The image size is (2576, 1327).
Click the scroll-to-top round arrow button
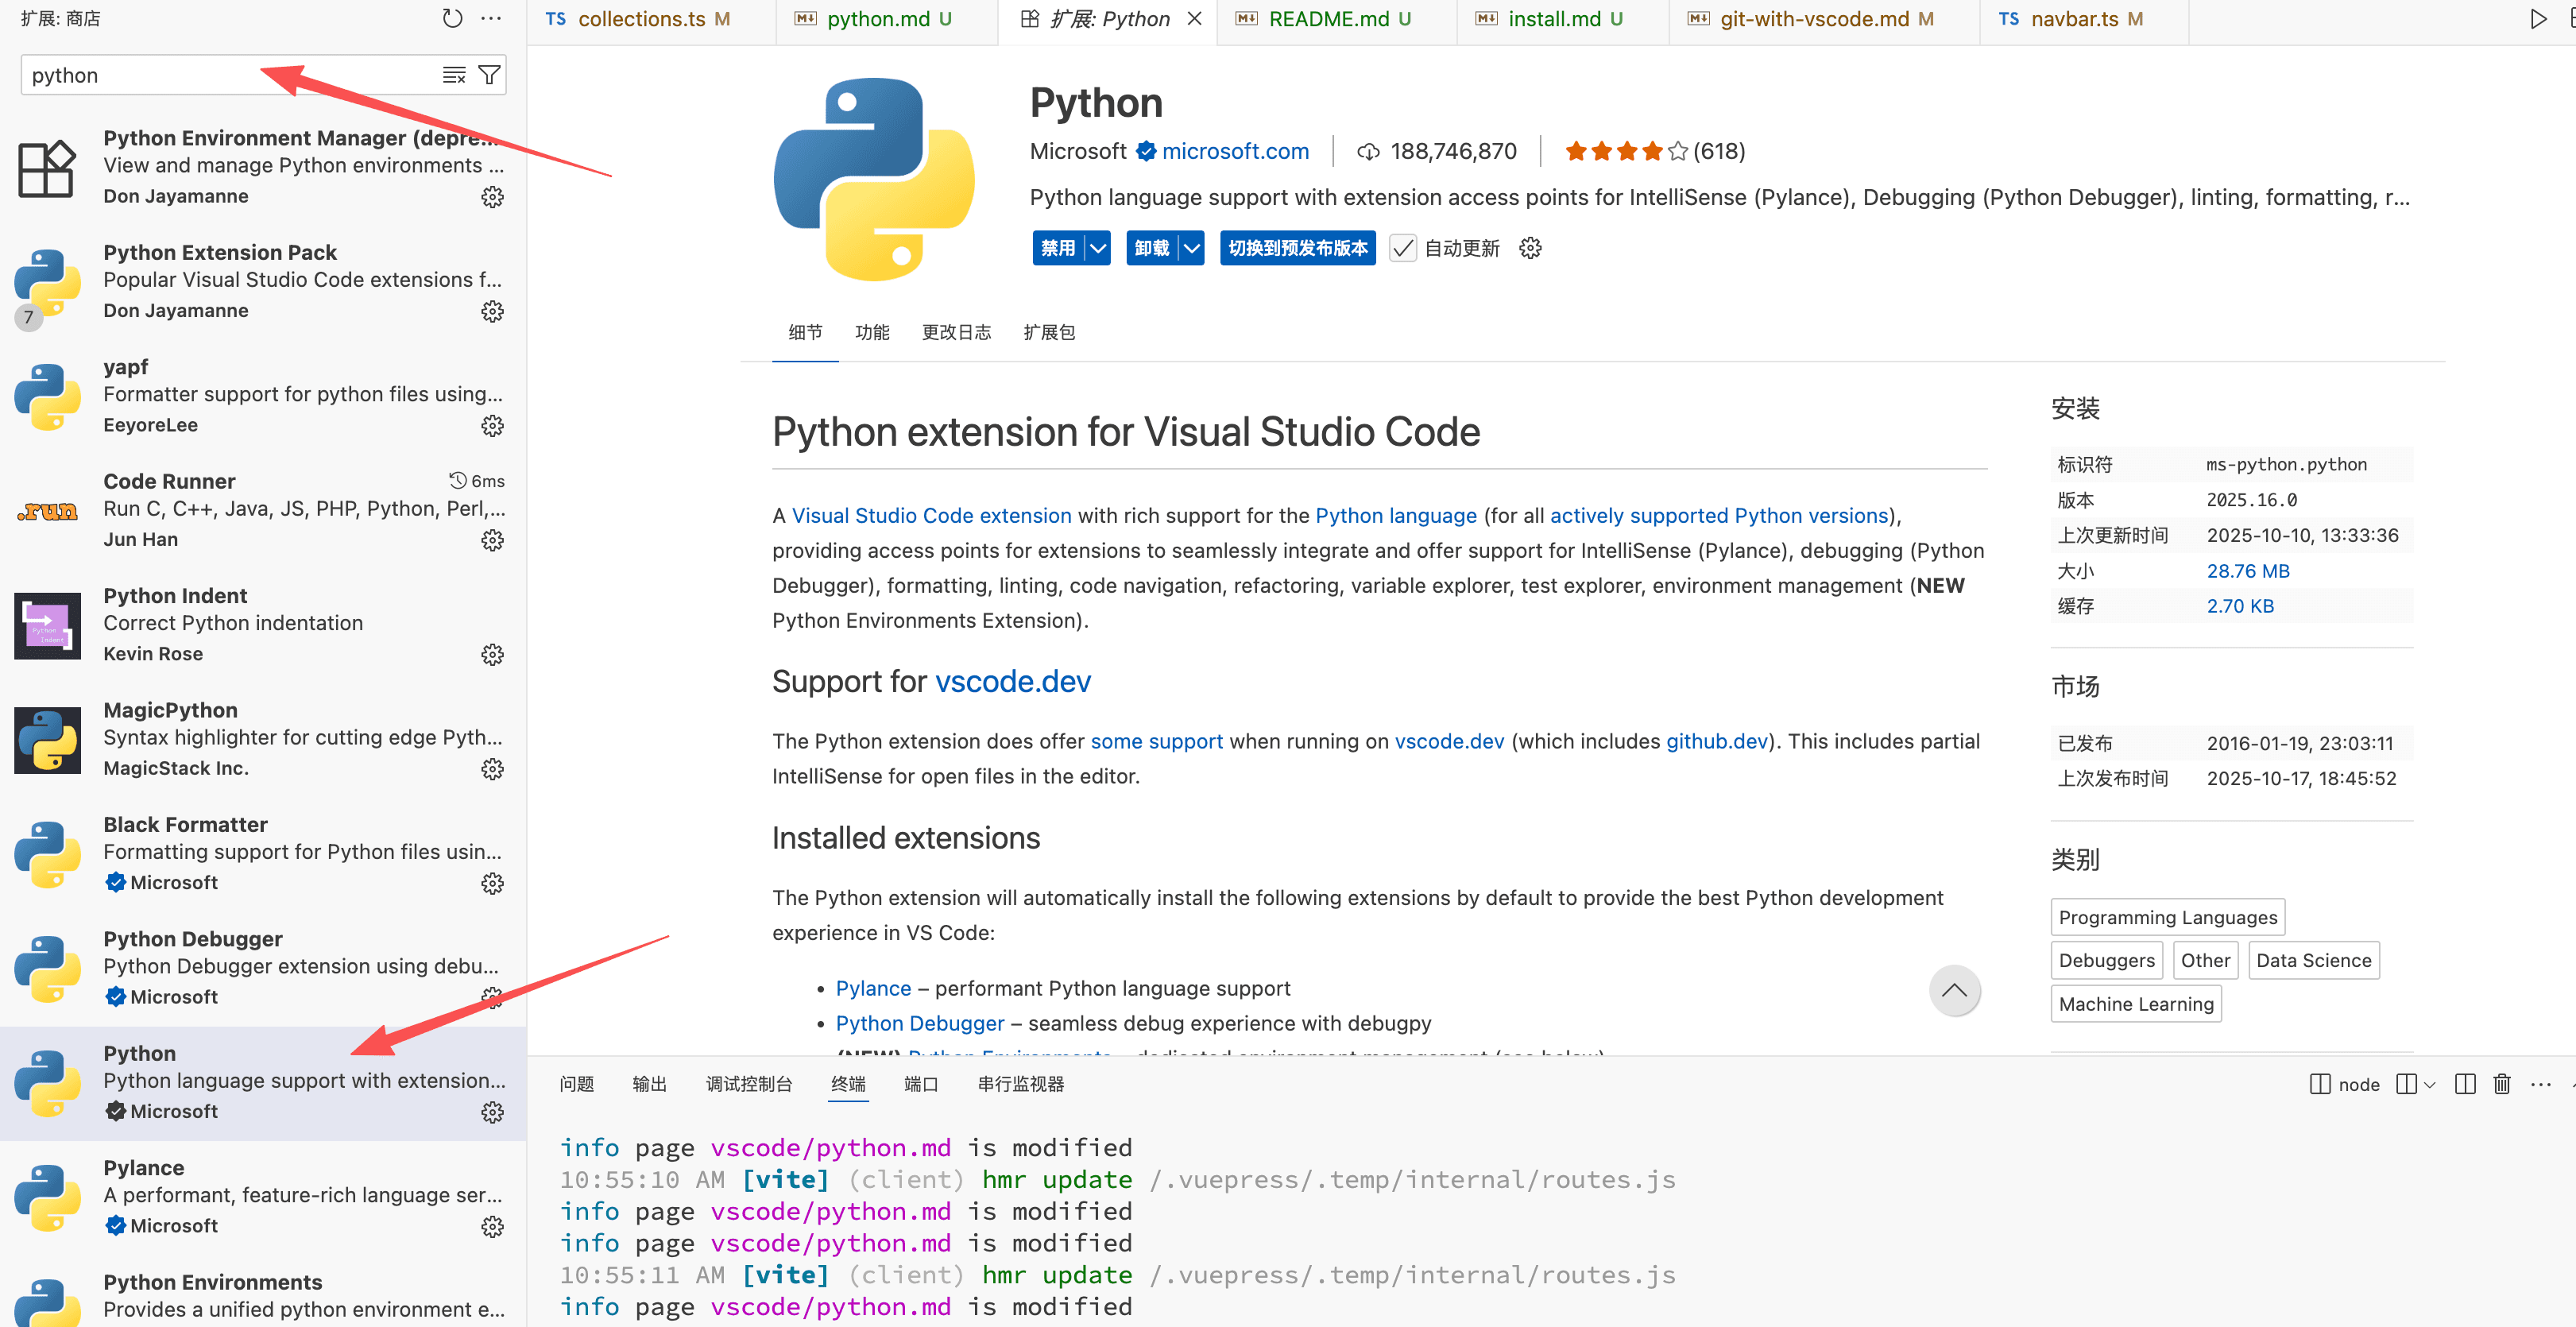point(1954,991)
